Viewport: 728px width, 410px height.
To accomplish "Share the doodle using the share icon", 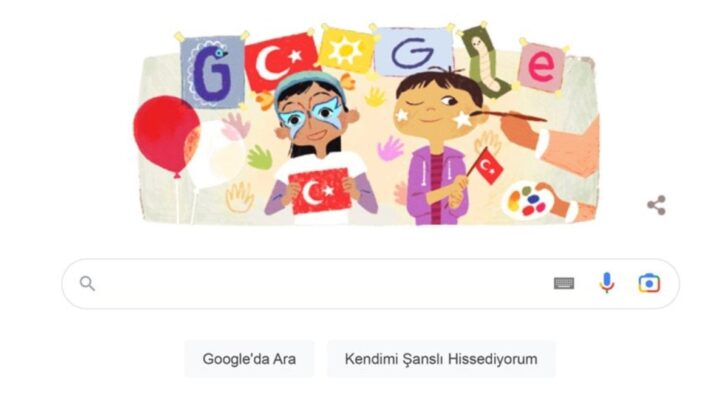I will coord(656,205).
